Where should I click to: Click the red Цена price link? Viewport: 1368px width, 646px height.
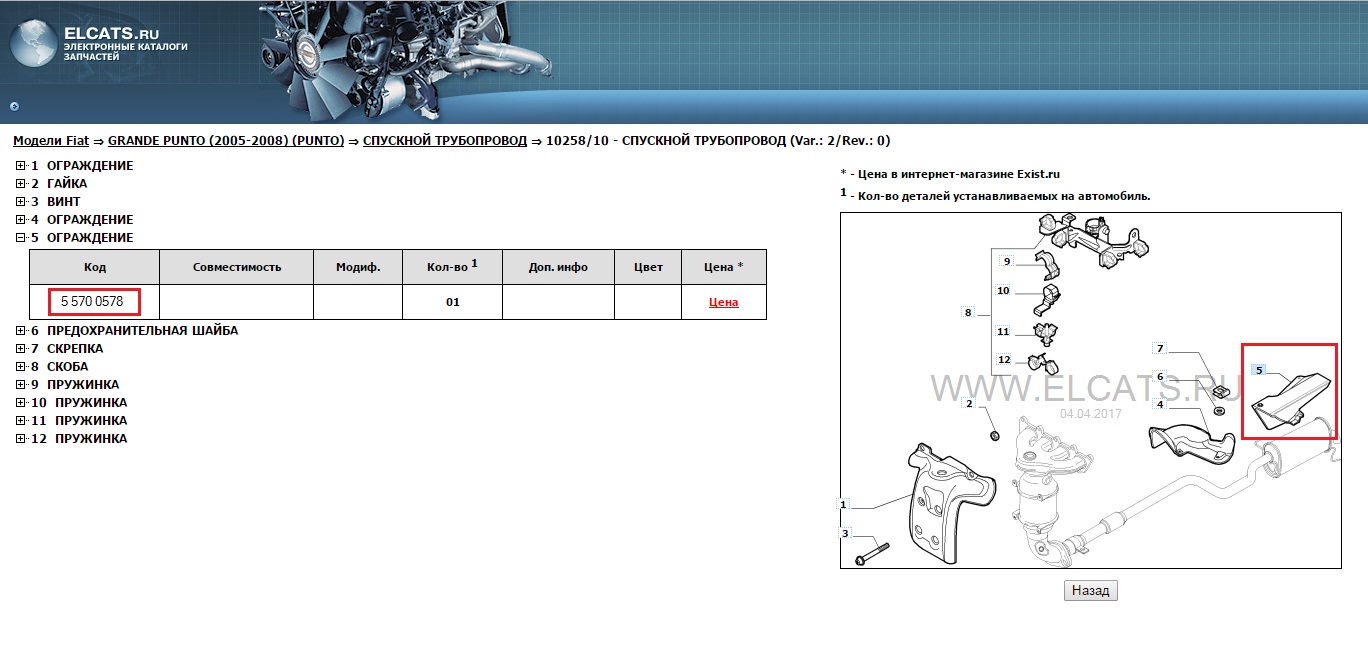[x=723, y=302]
